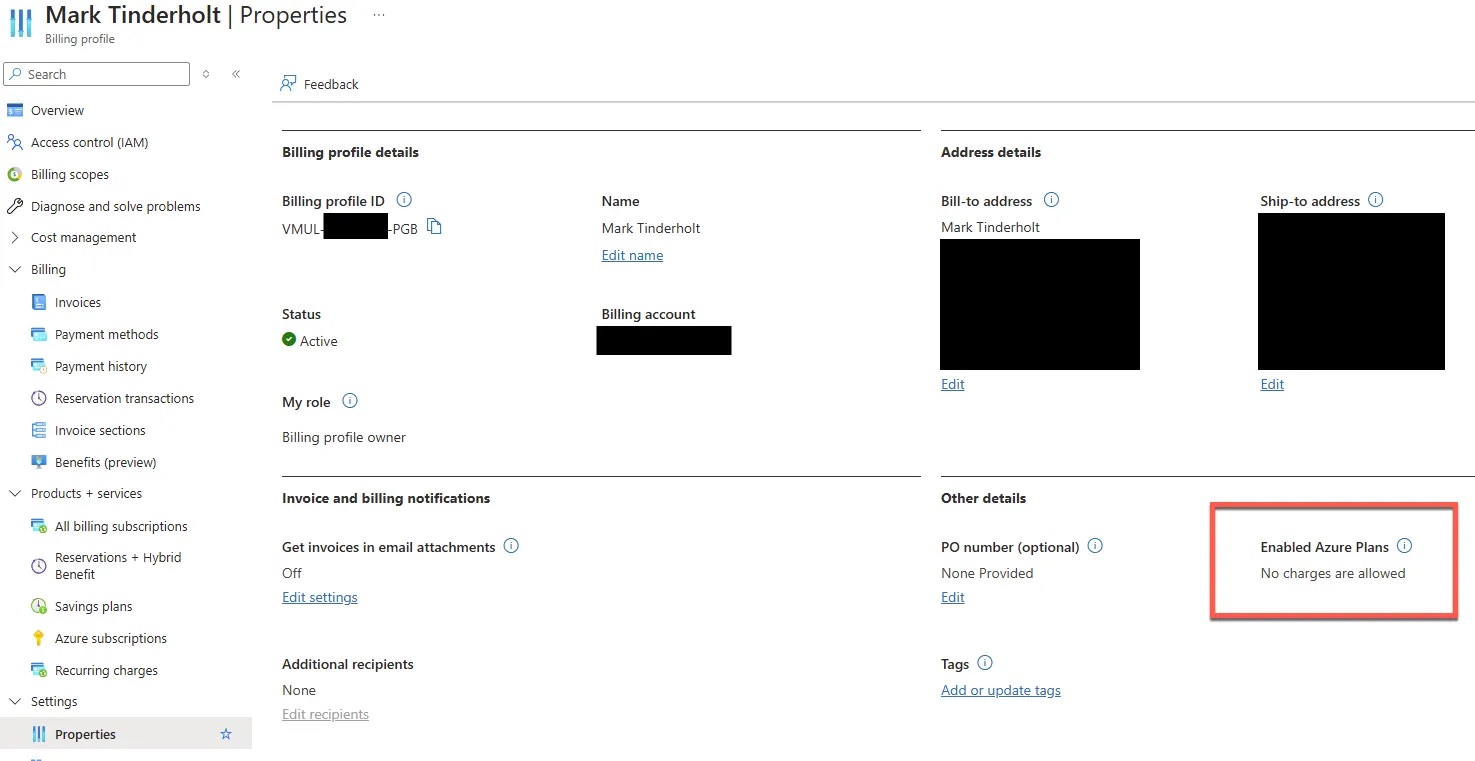Click Edit under PO number
This screenshot has width=1475, height=761.
pos(953,597)
